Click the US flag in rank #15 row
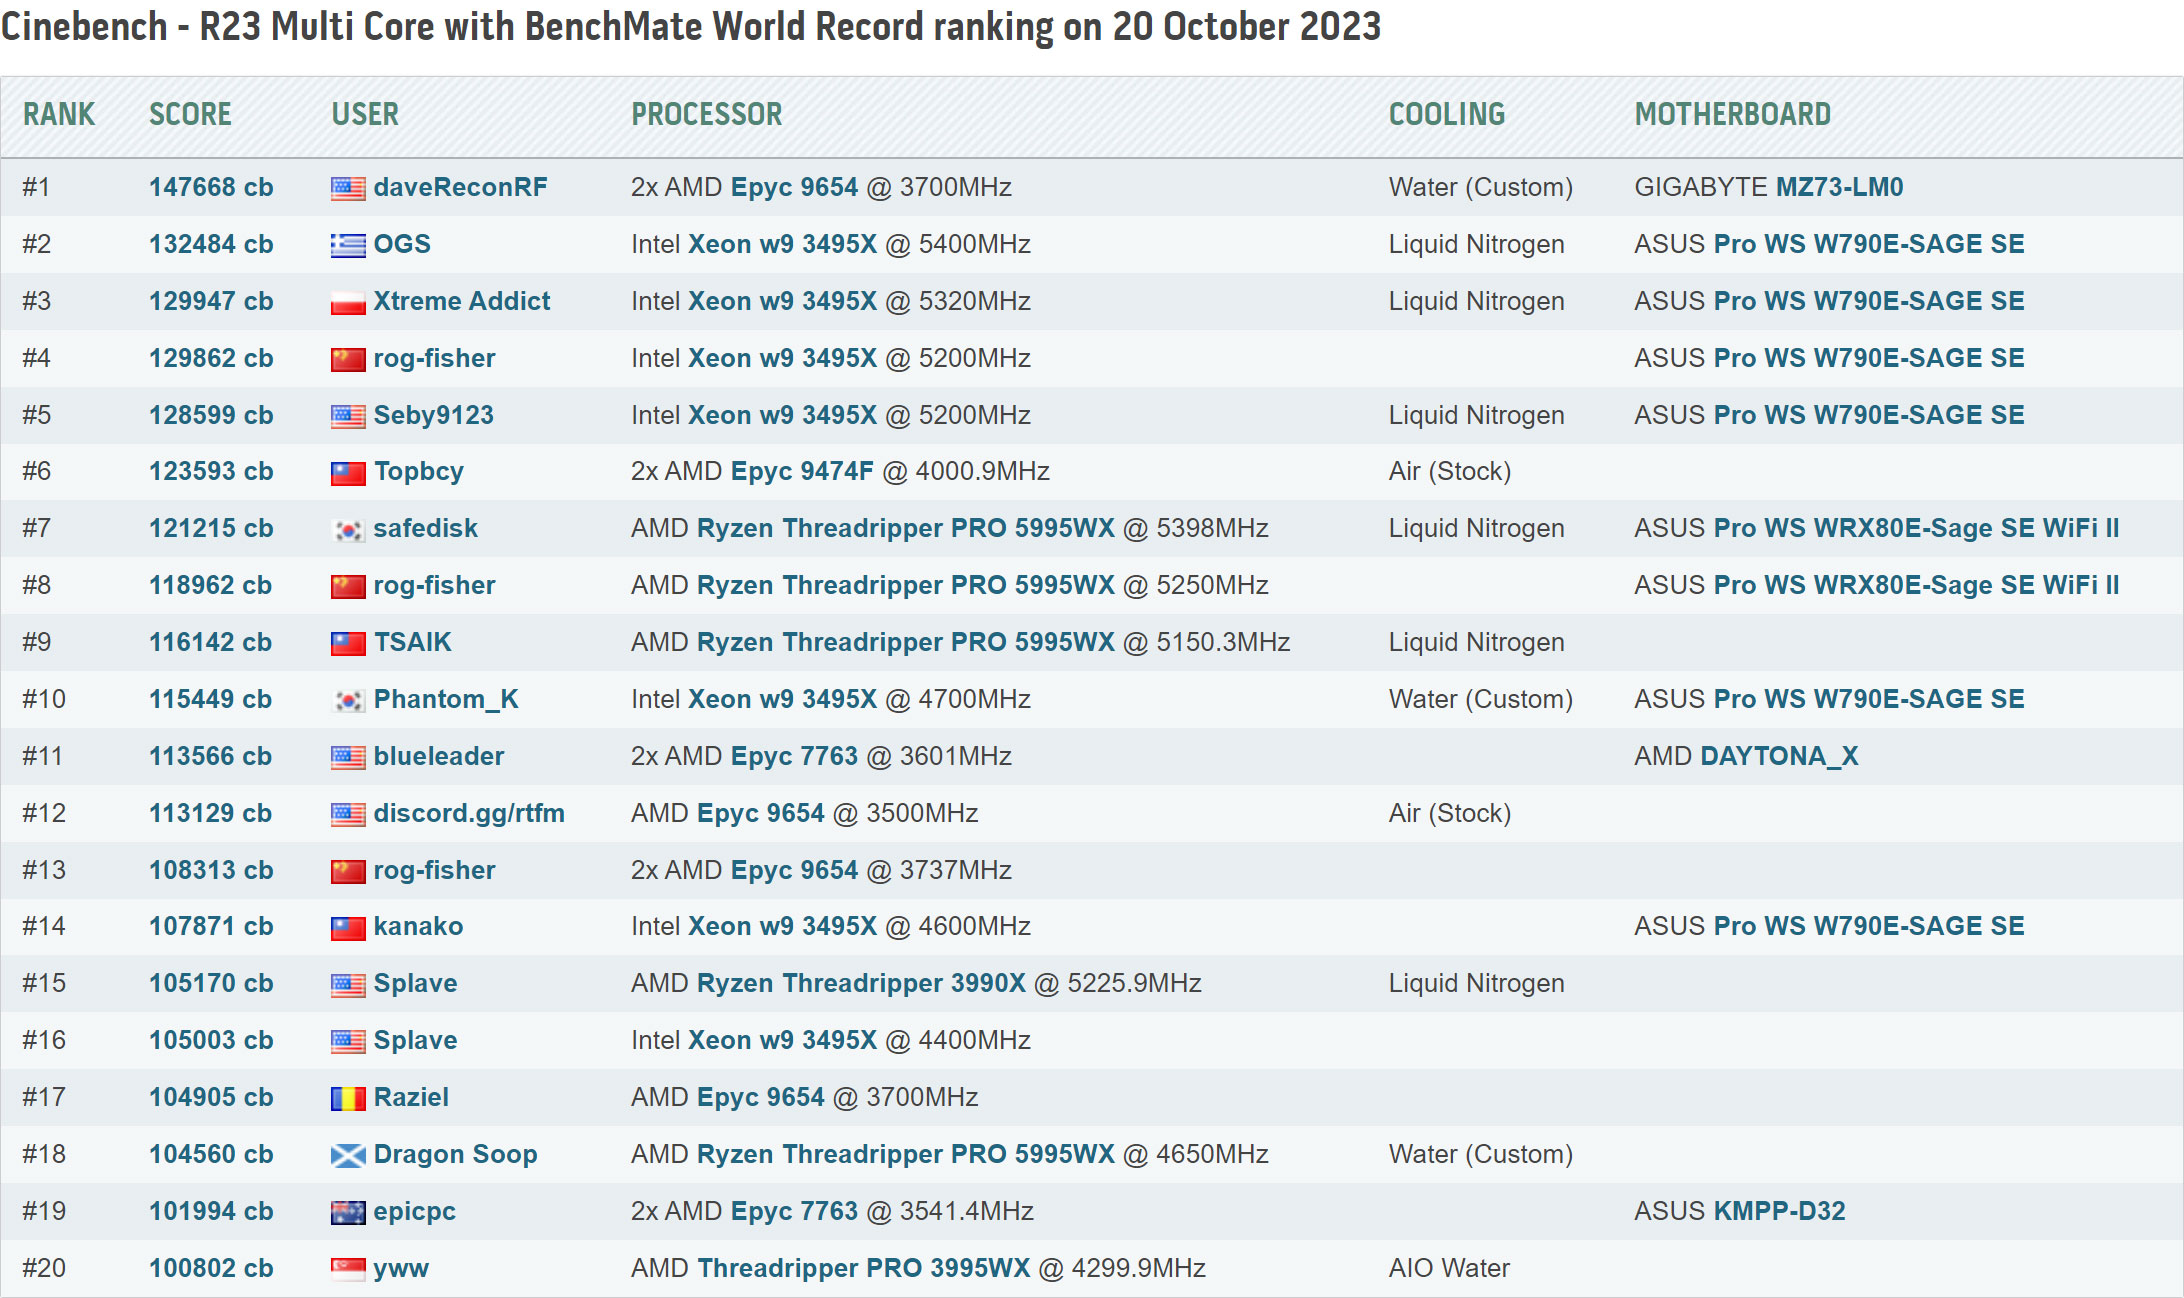 tap(348, 984)
